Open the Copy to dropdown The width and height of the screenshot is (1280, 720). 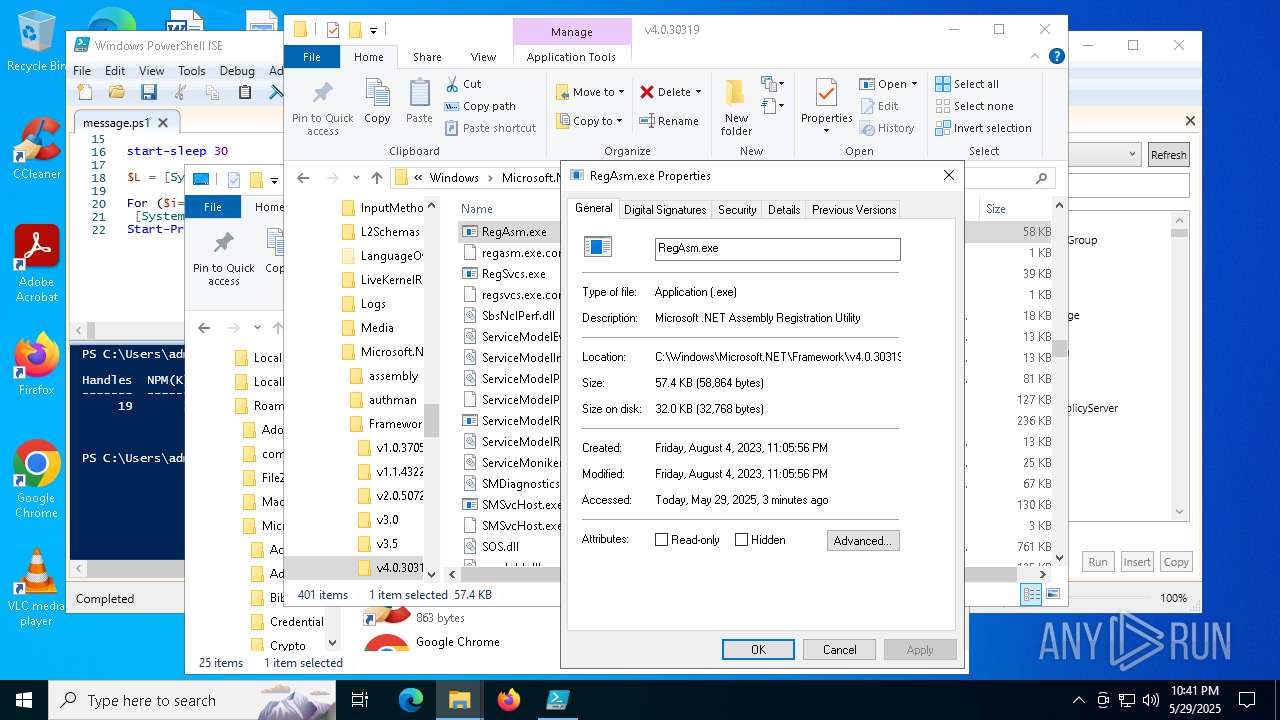click(x=590, y=121)
